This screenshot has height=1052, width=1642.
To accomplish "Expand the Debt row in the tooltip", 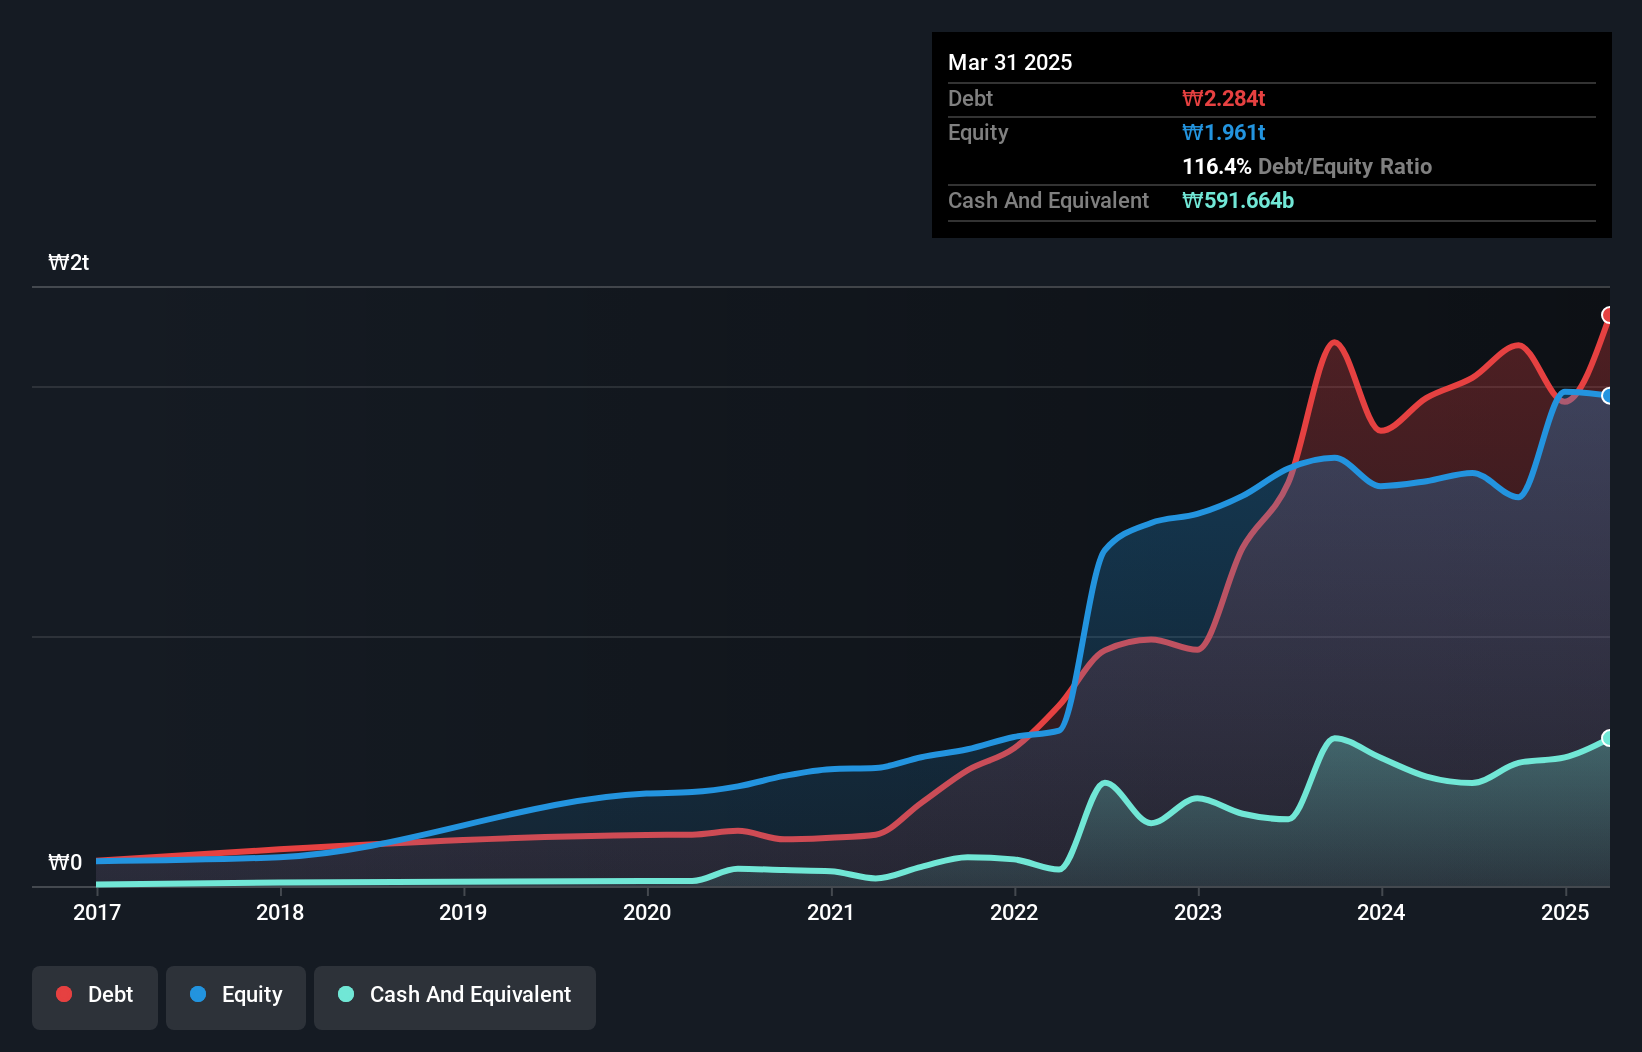I will point(970,98).
